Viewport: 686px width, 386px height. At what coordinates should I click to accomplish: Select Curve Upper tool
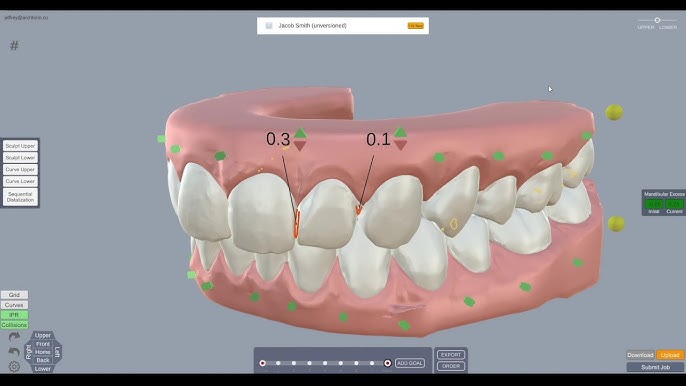click(x=21, y=169)
